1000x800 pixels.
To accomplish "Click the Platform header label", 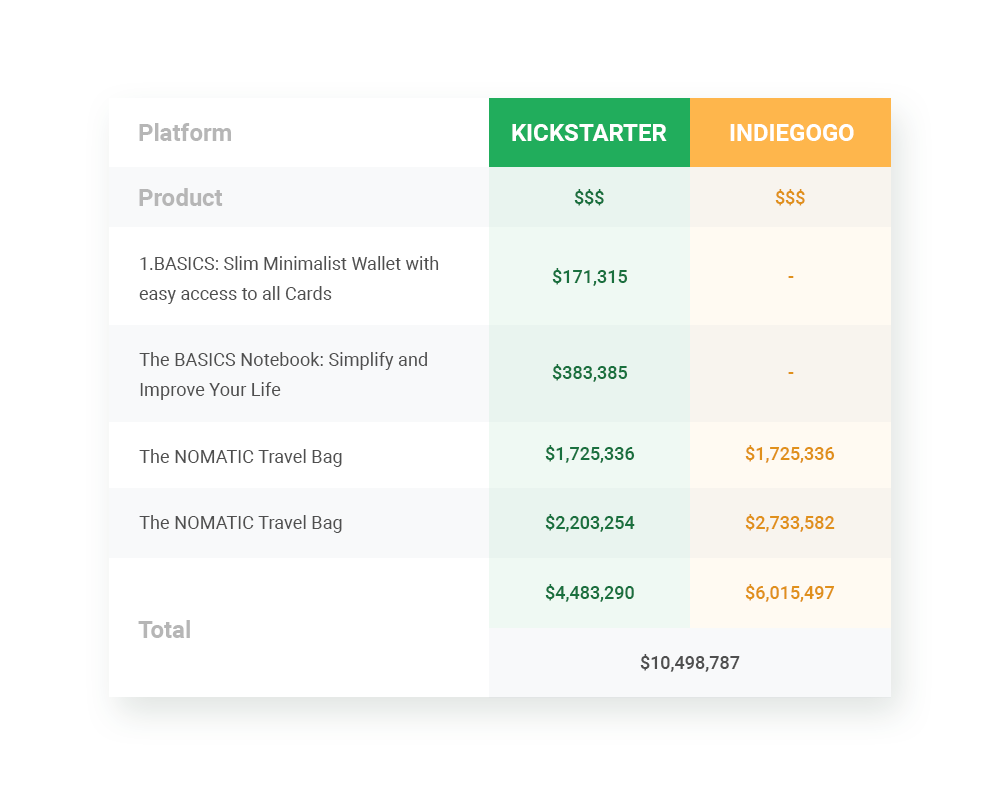I will point(185,133).
